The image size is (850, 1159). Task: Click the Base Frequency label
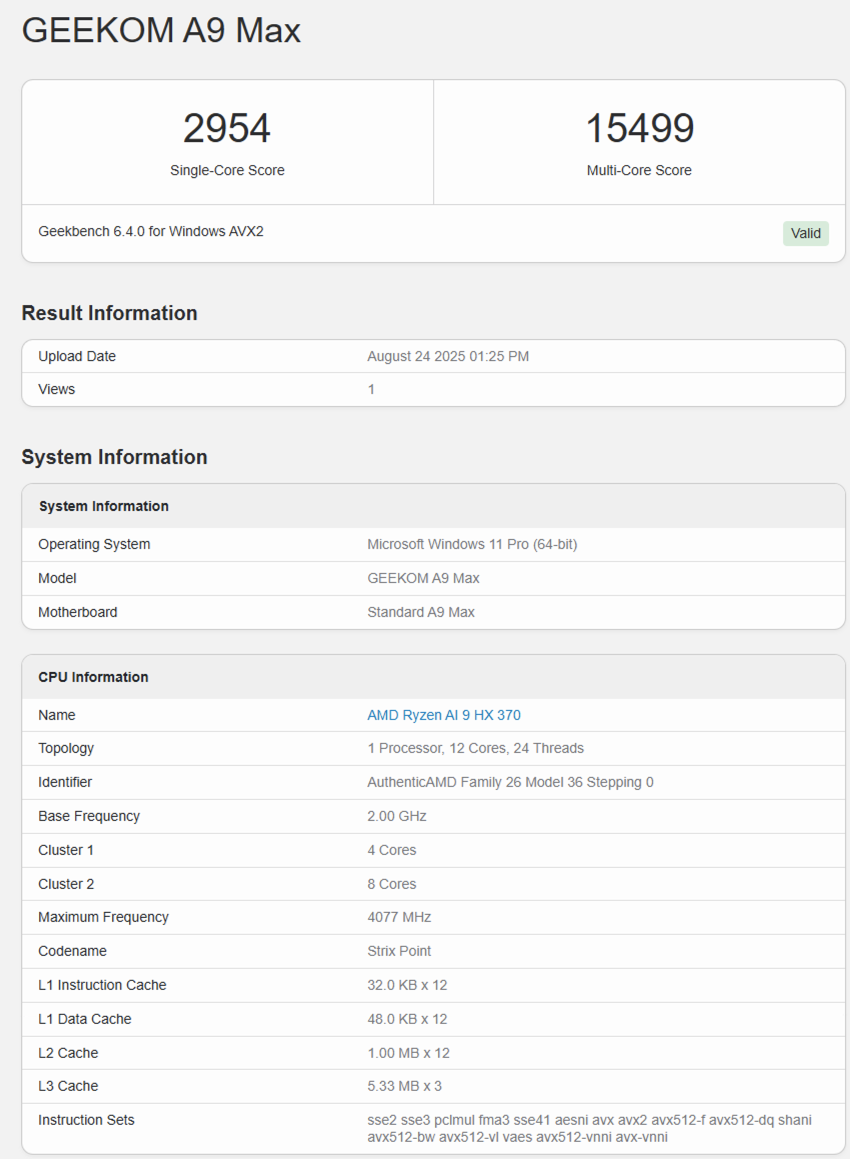(89, 816)
